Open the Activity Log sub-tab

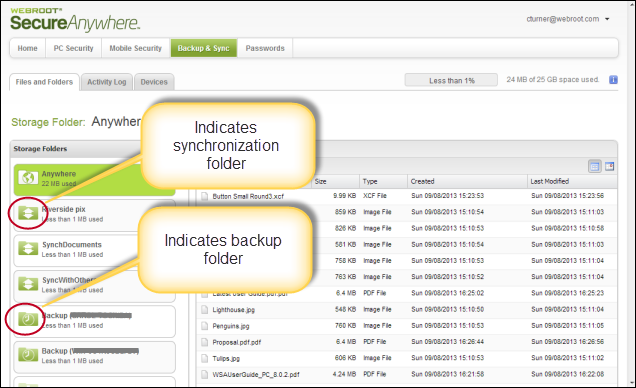click(x=107, y=82)
